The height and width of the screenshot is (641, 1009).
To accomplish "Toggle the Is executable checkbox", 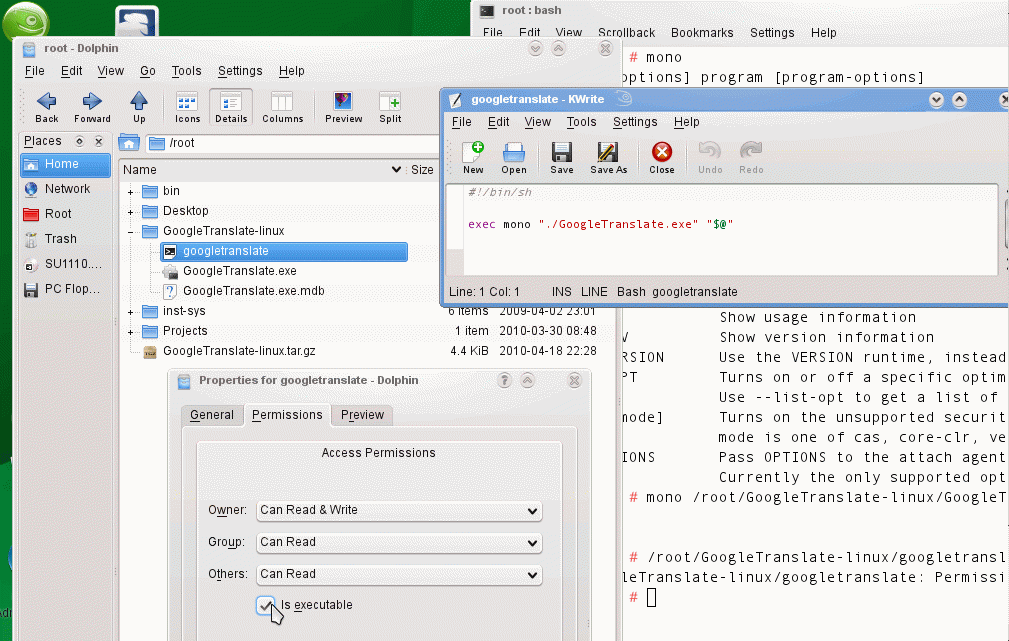I will [265, 605].
